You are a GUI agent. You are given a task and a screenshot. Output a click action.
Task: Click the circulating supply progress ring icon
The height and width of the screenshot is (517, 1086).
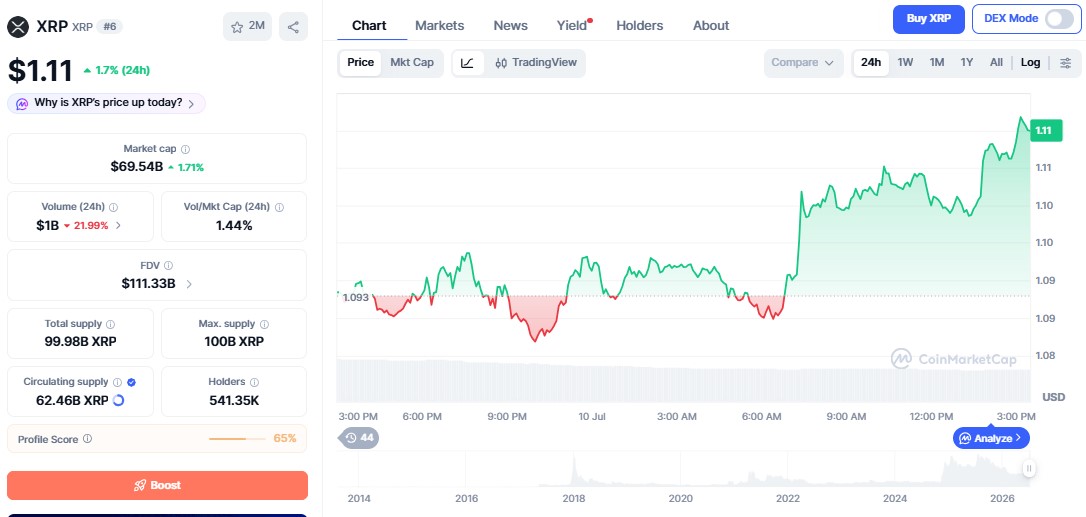tap(118, 400)
